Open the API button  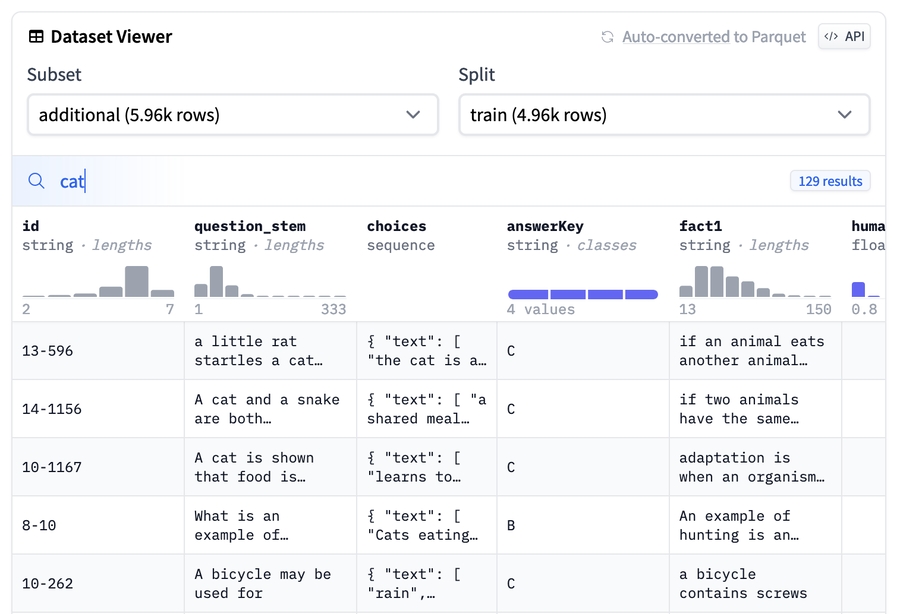(x=844, y=37)
